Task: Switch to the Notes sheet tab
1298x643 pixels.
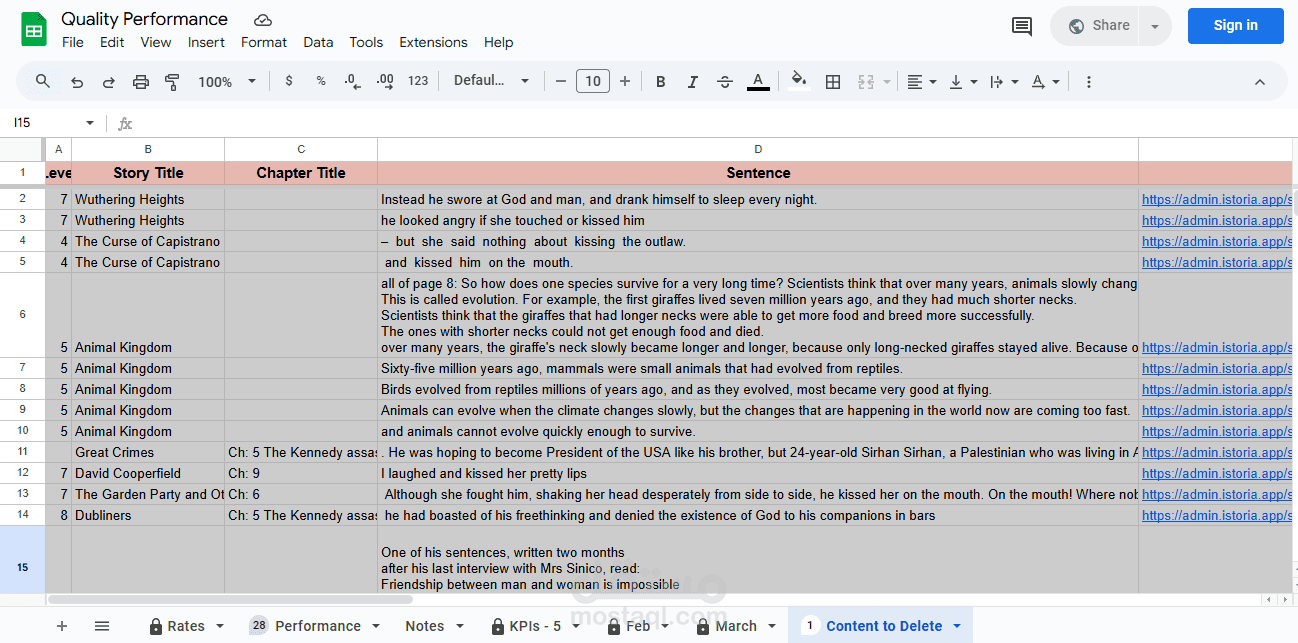Action: tap(425, 626)
